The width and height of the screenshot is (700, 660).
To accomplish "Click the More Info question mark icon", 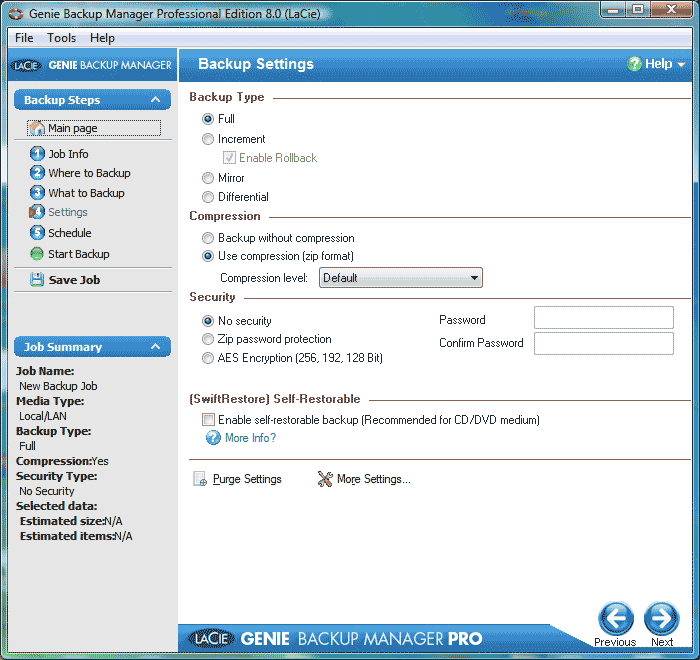I will (x=213, y=438).
